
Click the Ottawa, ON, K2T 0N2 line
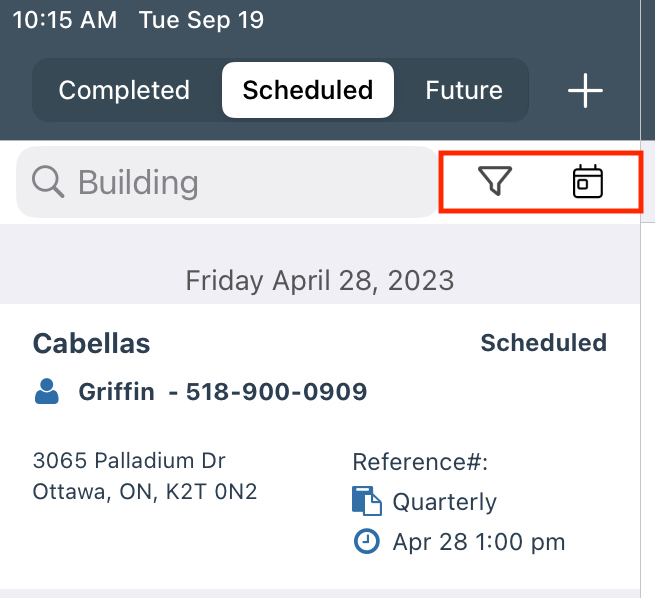click(x=145, y=491)
